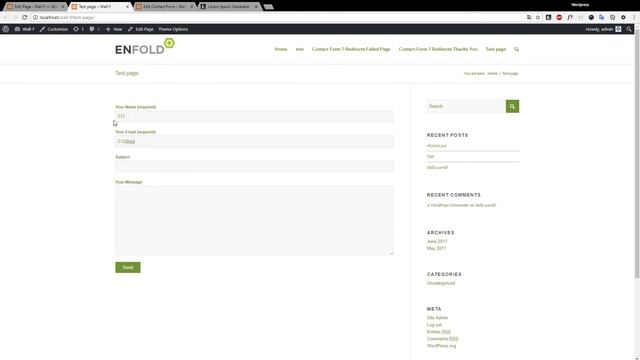The width and height of the screenshot is (640, 360).
Task: Open the Entries RSS link
Action: click(x=439, y=332)
